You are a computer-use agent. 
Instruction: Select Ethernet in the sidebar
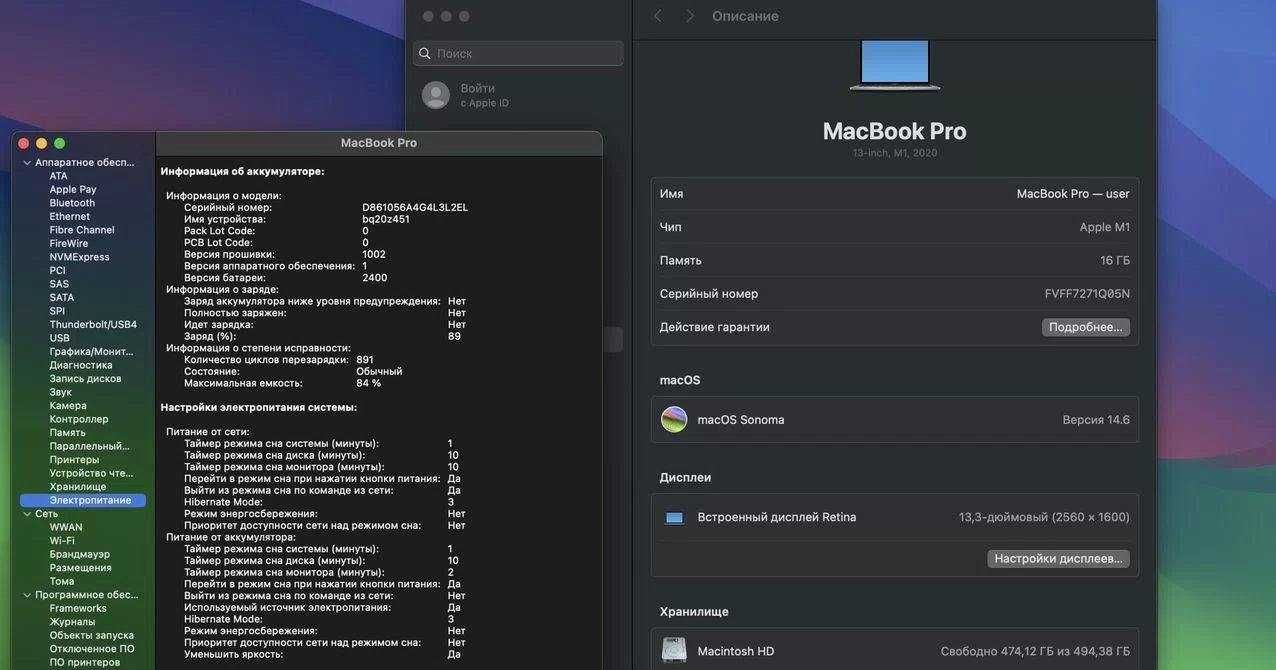[70, 217]
